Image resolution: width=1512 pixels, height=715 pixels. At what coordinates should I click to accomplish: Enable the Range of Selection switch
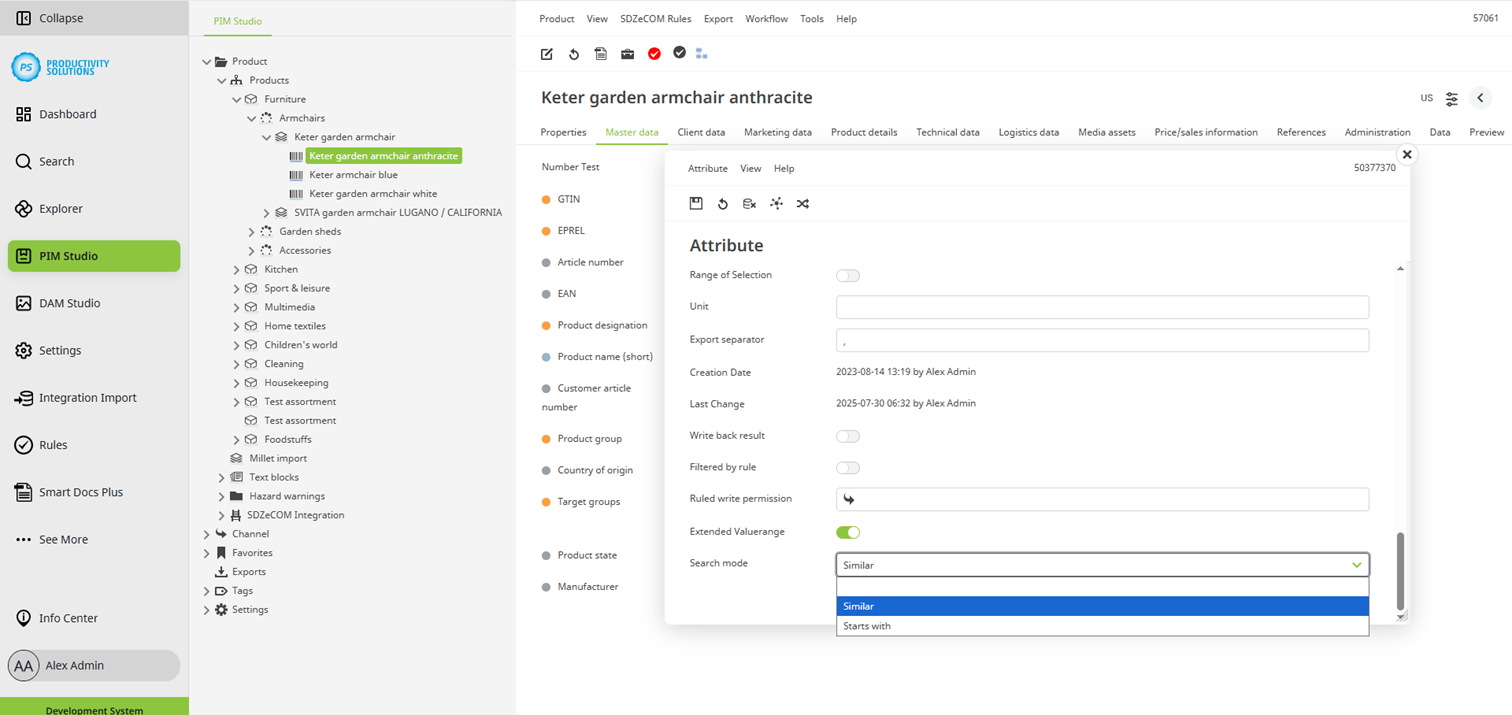point(848,275)
